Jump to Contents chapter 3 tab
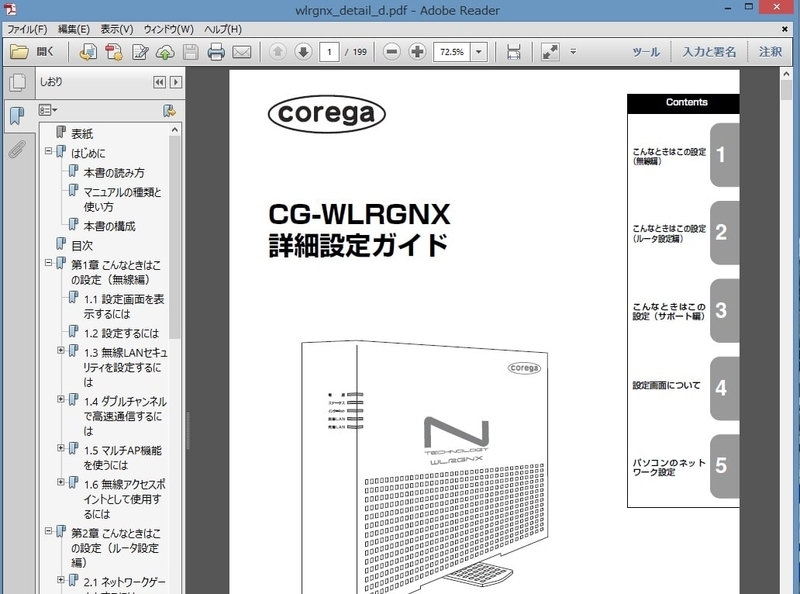The width and height of the screenshot is (800, 594). point(724,310)
